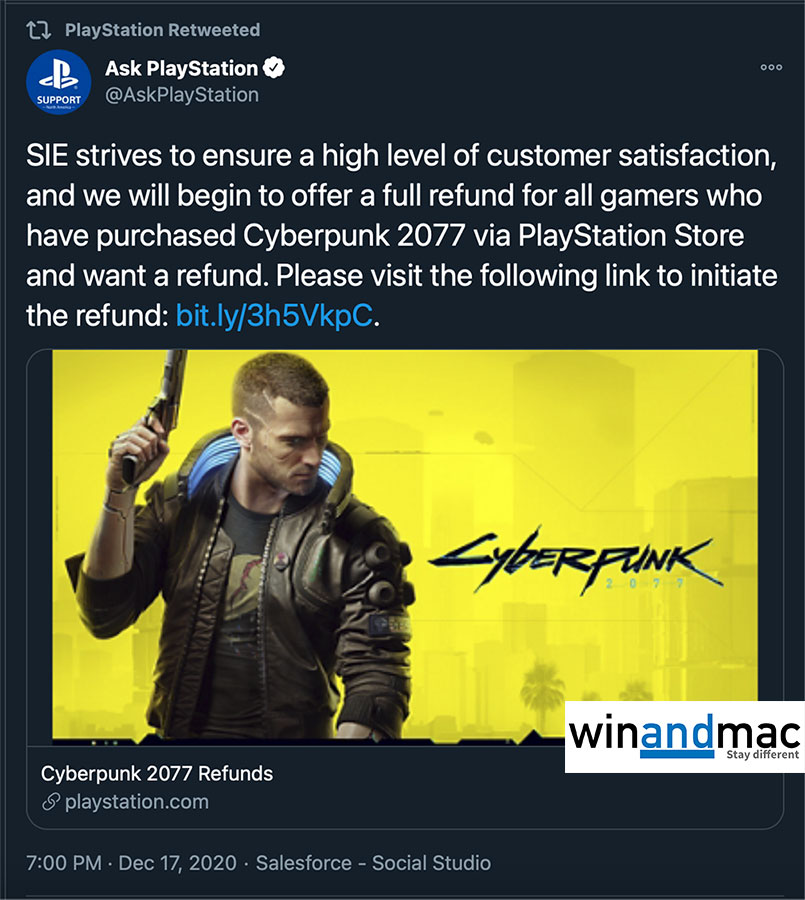Open the @AskPlayStation handle
This screenshot has width=805, height=900.
point(181,95)
